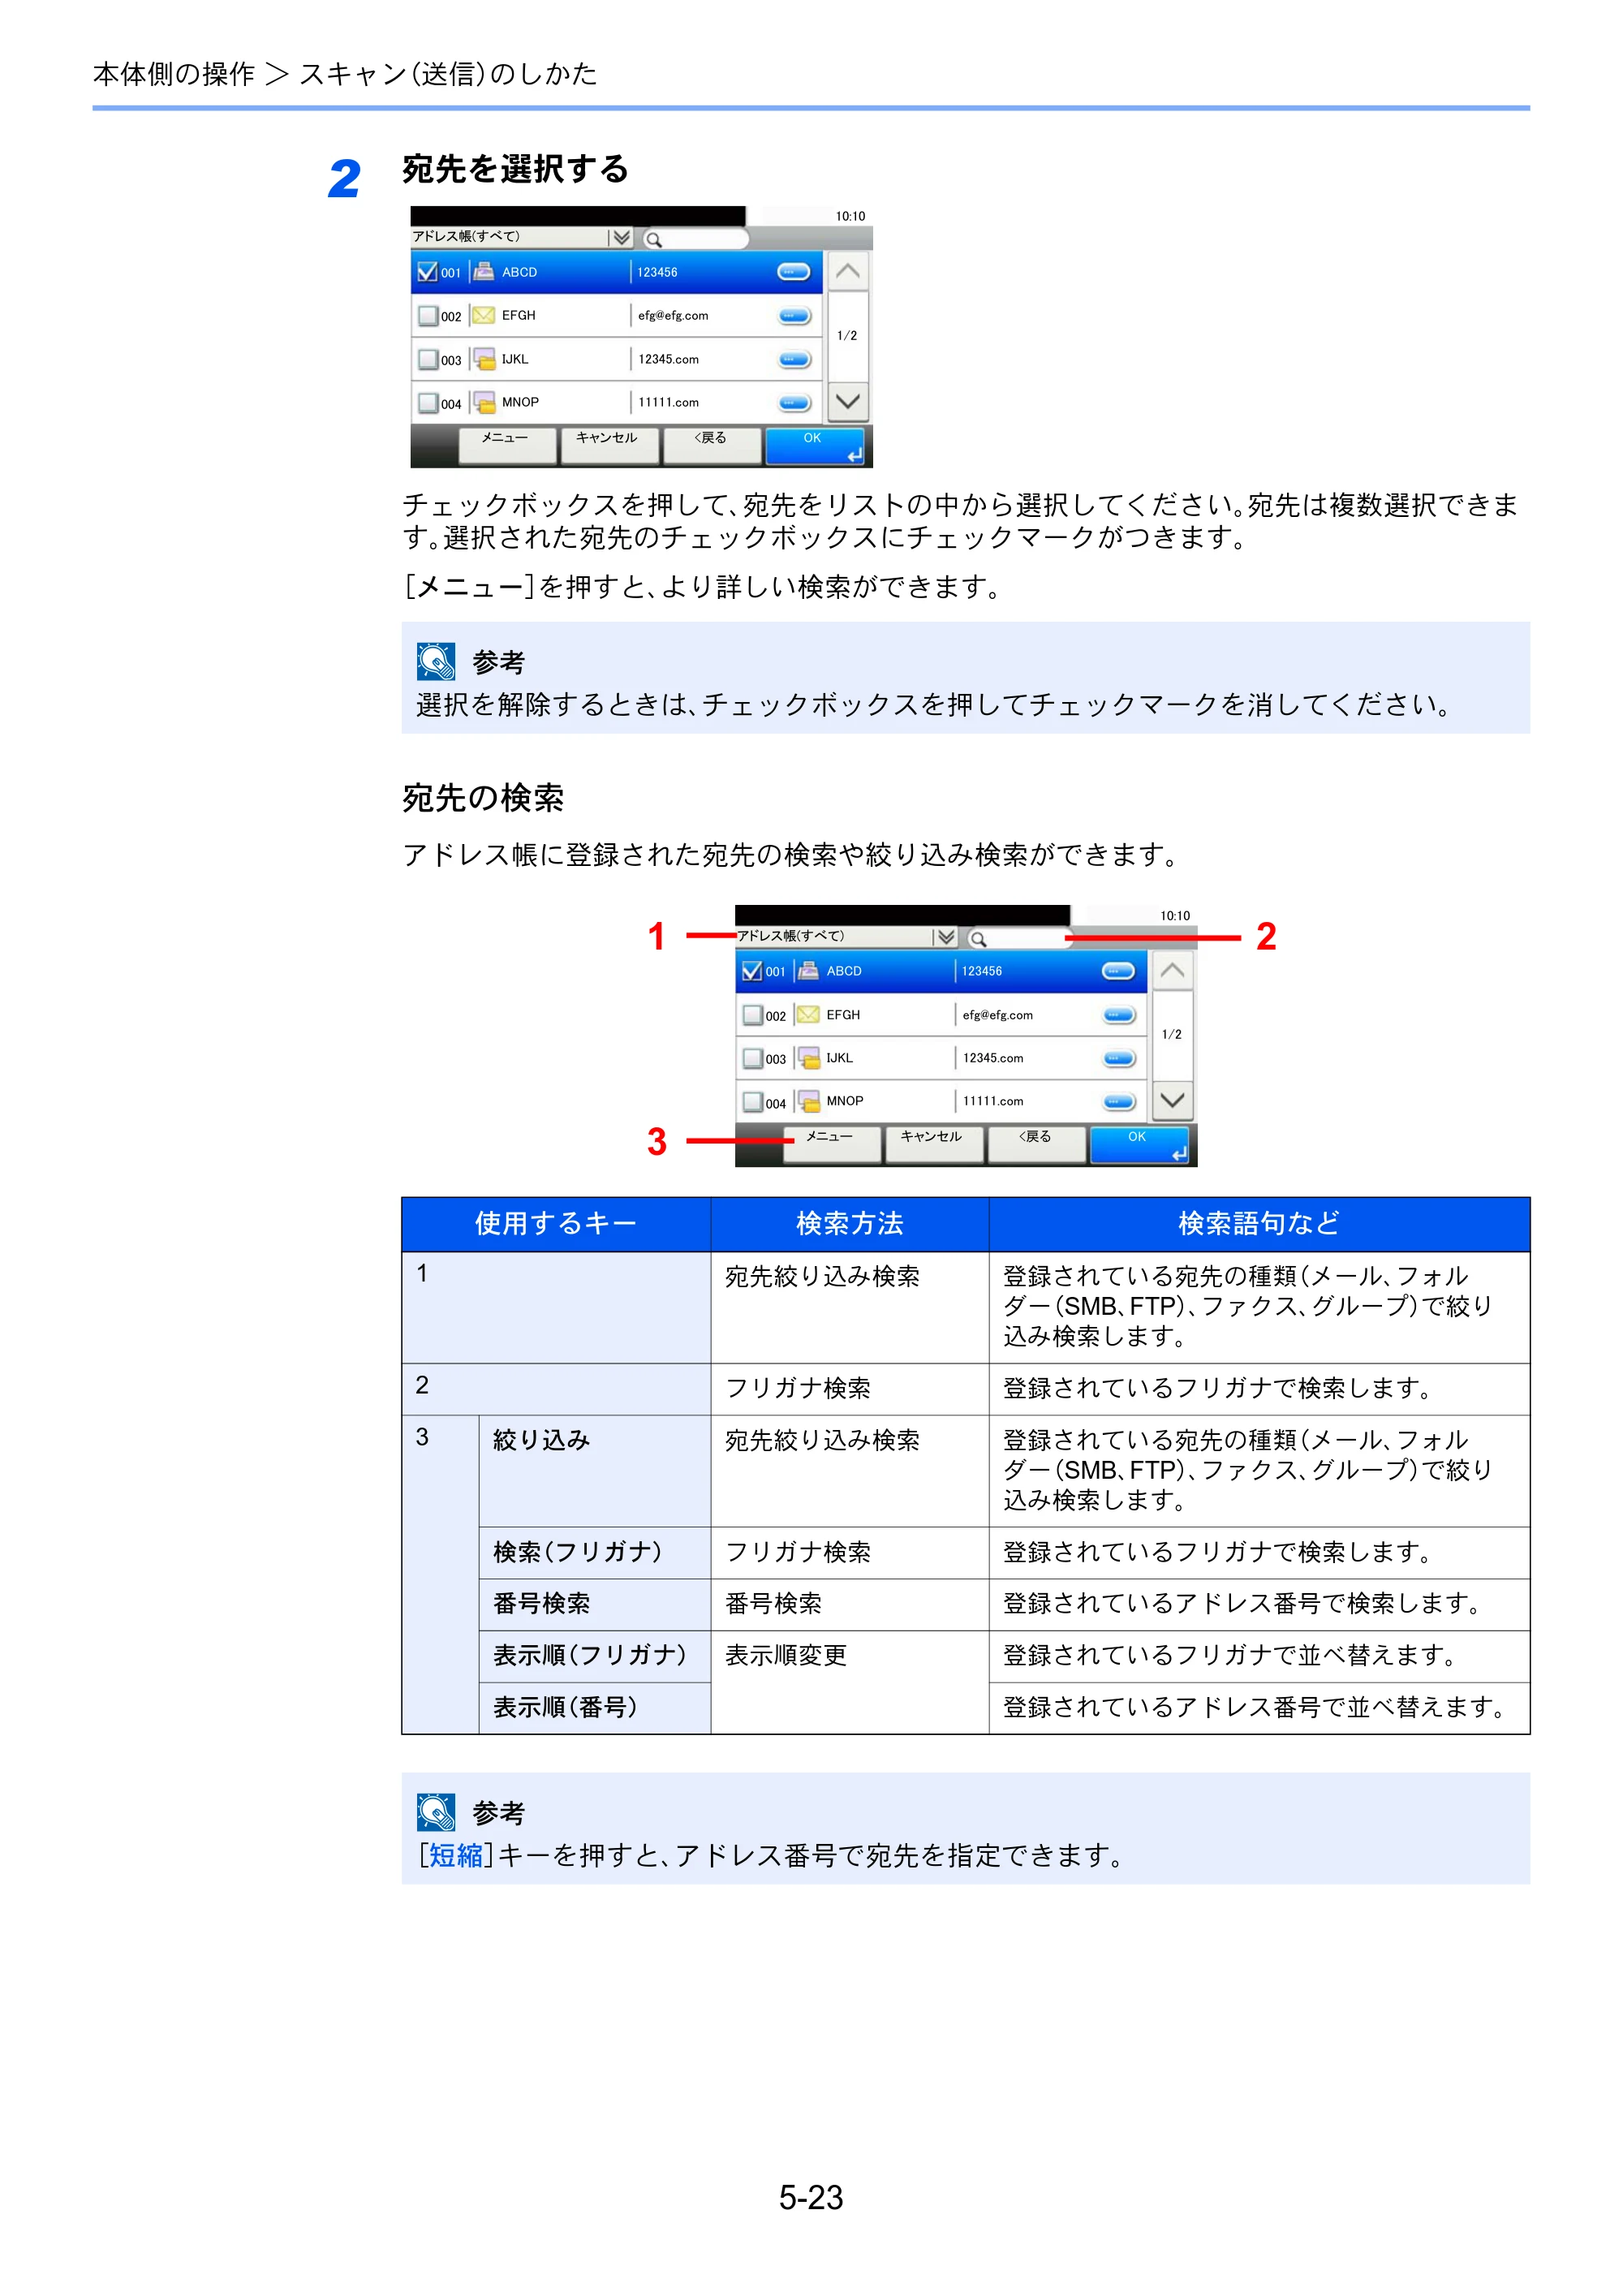1623x2296 pixels.
Task: Click the 番号検索 key cell in first column group
Action: tap(595, 1605)
